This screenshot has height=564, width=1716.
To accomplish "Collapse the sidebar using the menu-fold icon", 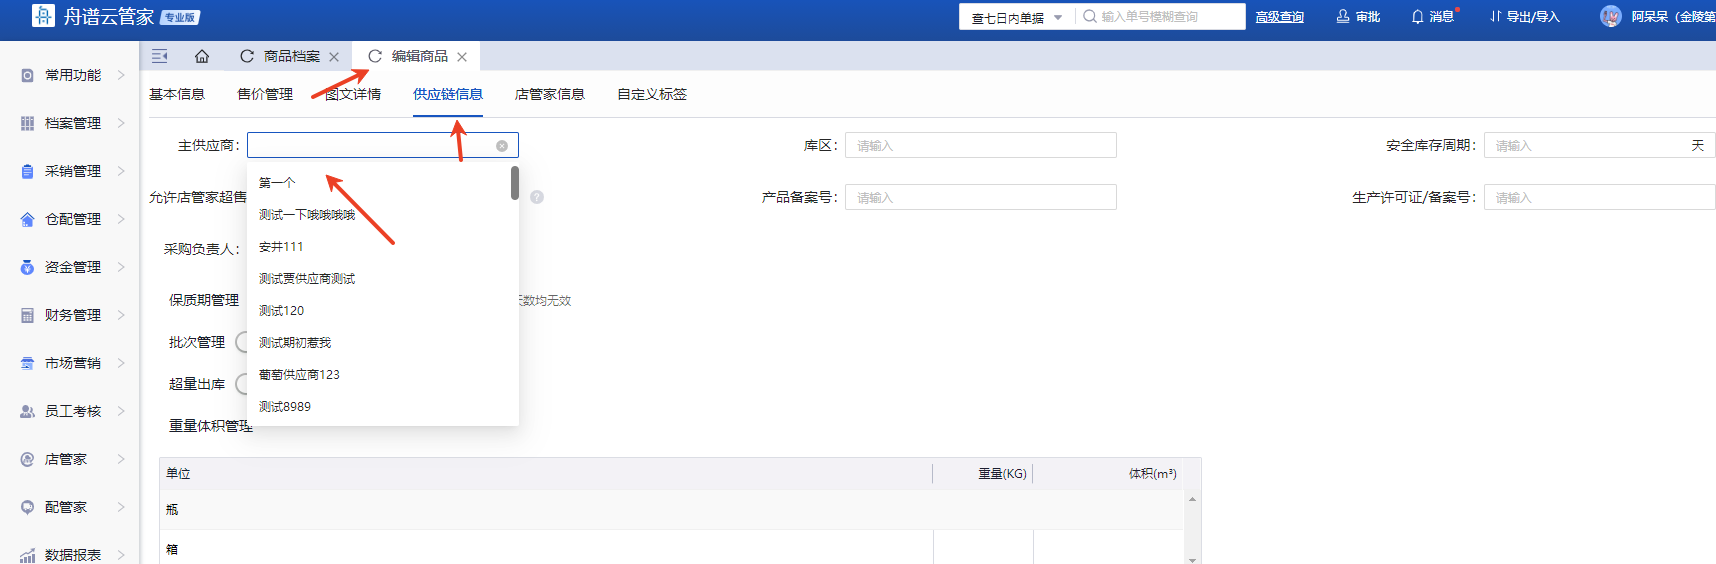I will tap(160, 56).
